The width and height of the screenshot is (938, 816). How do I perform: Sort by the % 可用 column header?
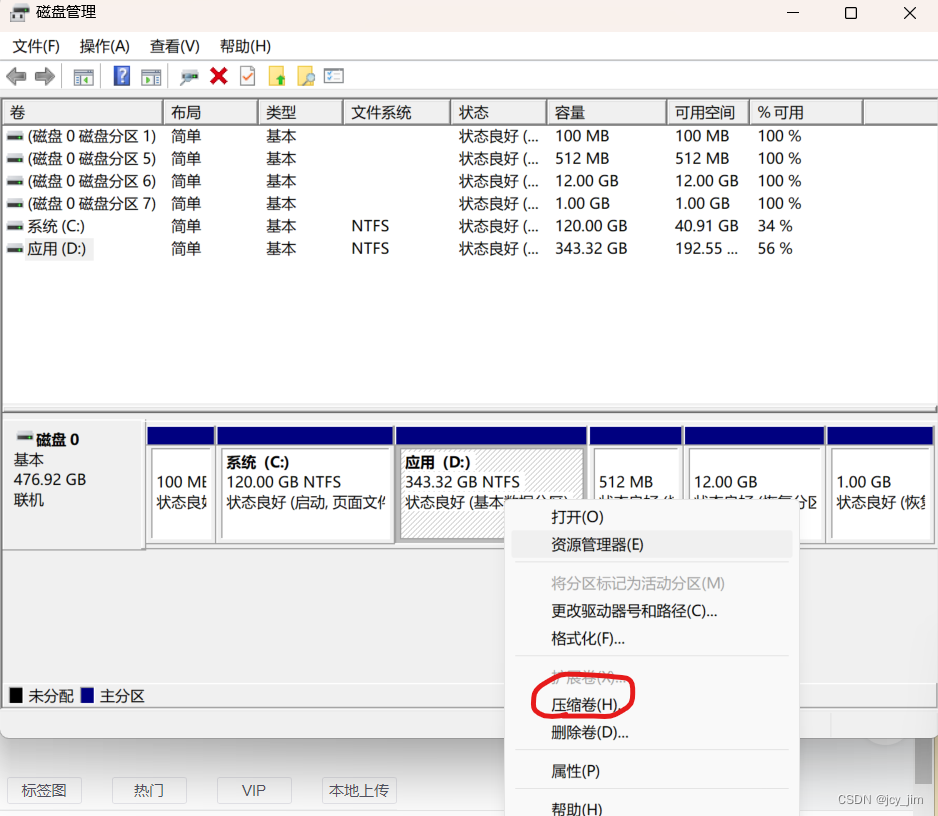(x=806, y=112)
